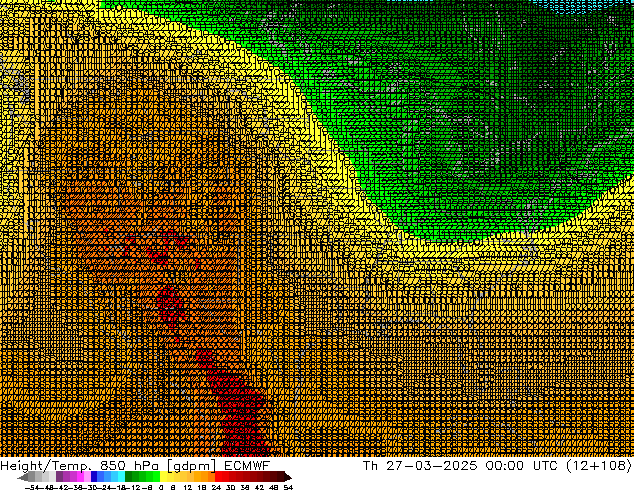Click the "24" legend value

[x=216, y=487]
